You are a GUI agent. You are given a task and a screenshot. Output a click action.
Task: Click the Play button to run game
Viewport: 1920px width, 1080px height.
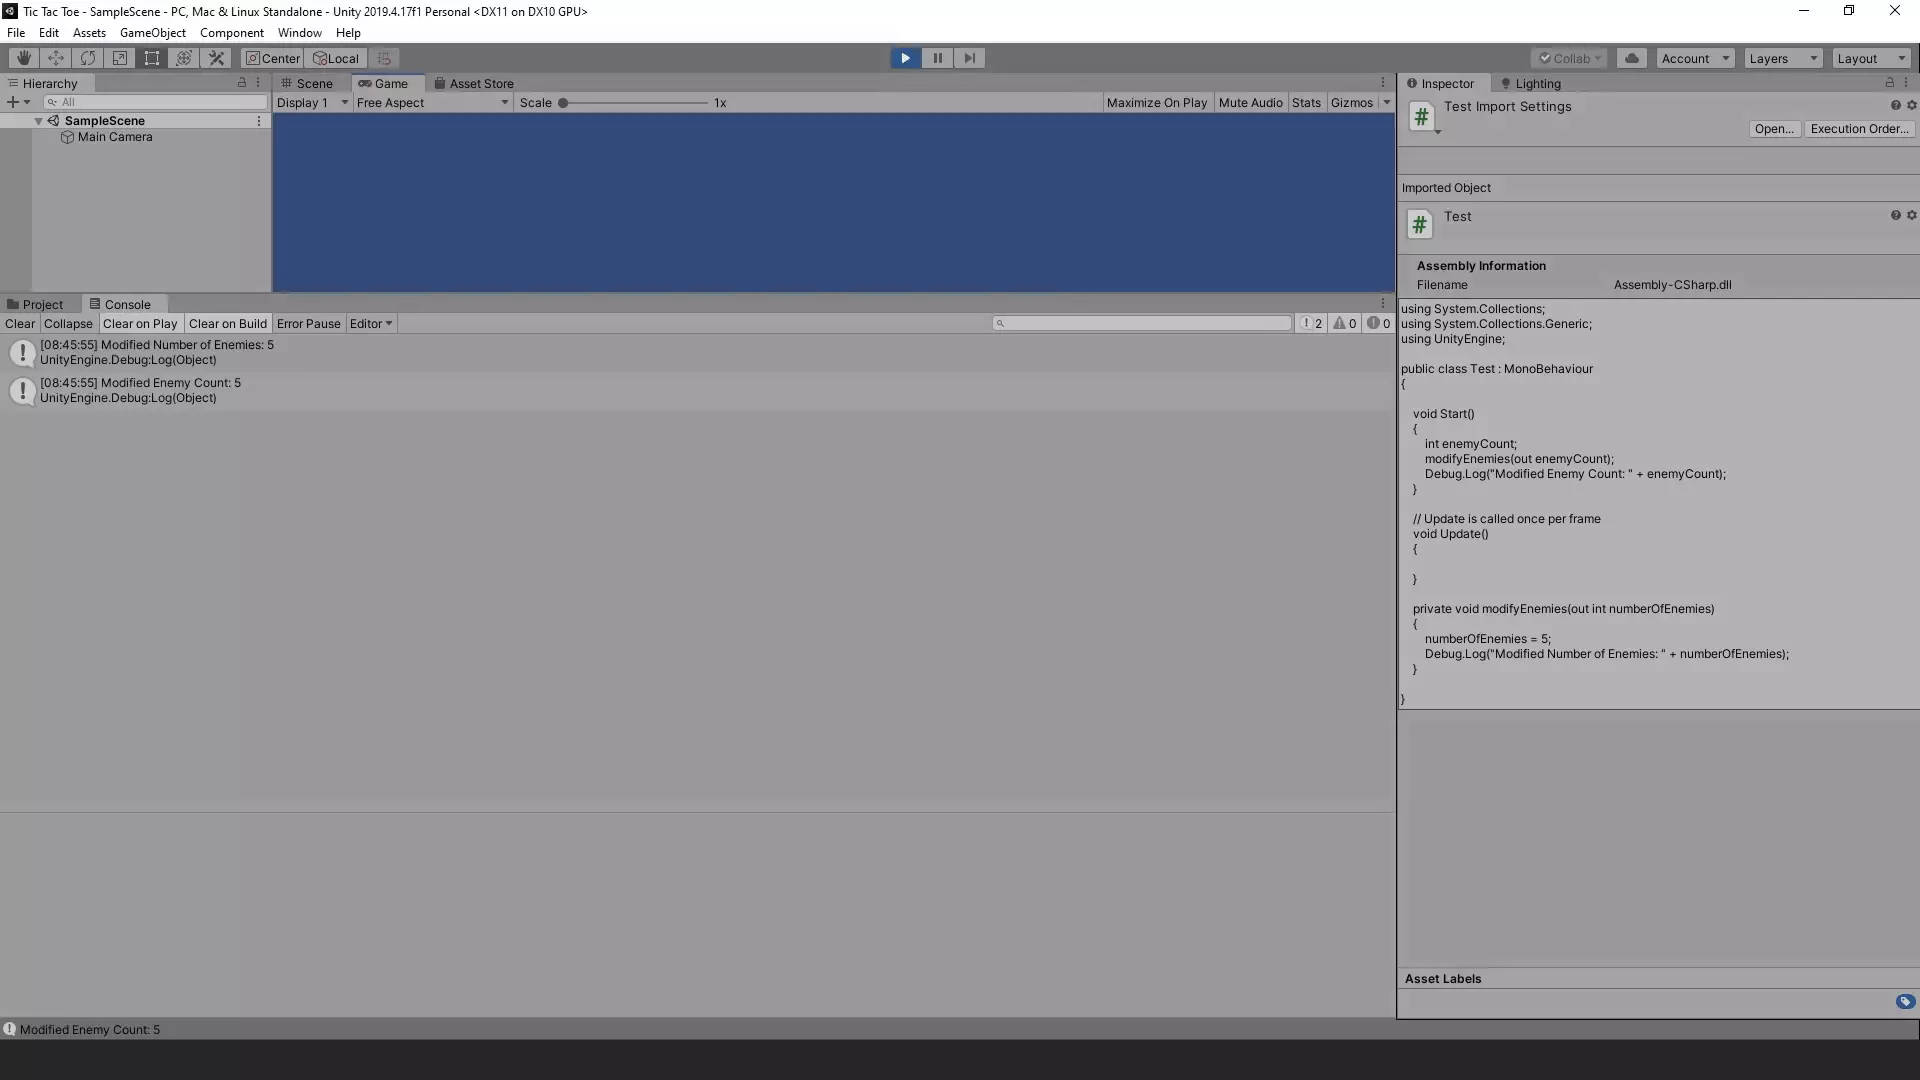click(906, 57)
